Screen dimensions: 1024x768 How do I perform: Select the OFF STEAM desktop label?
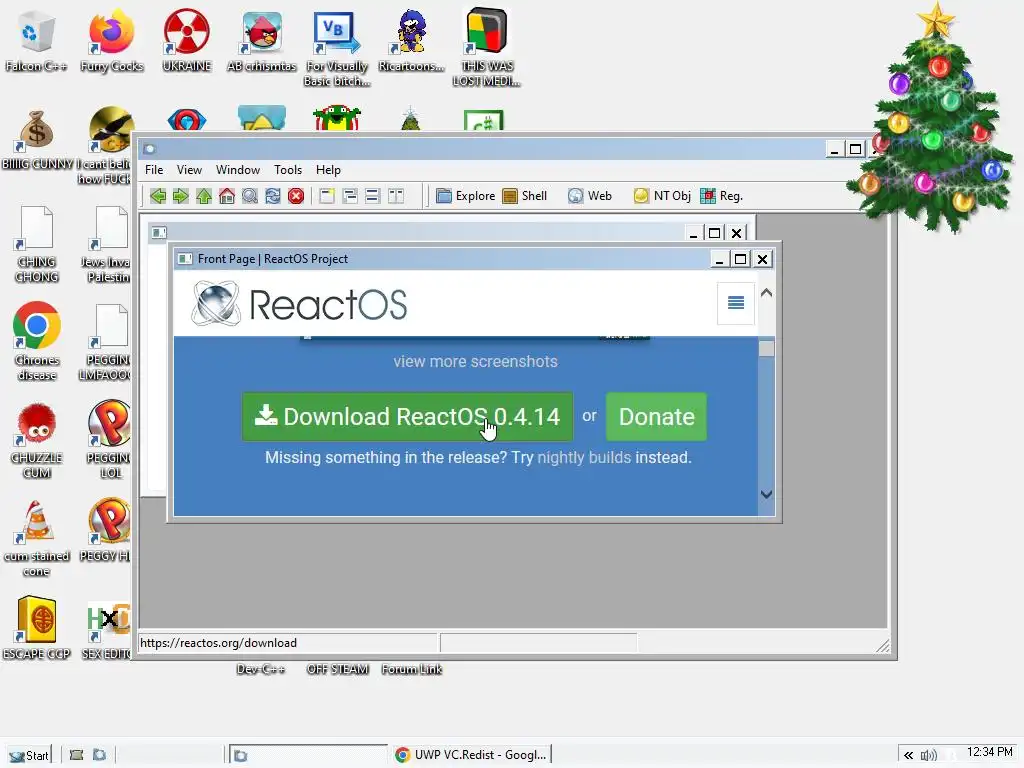click(338, 669)
